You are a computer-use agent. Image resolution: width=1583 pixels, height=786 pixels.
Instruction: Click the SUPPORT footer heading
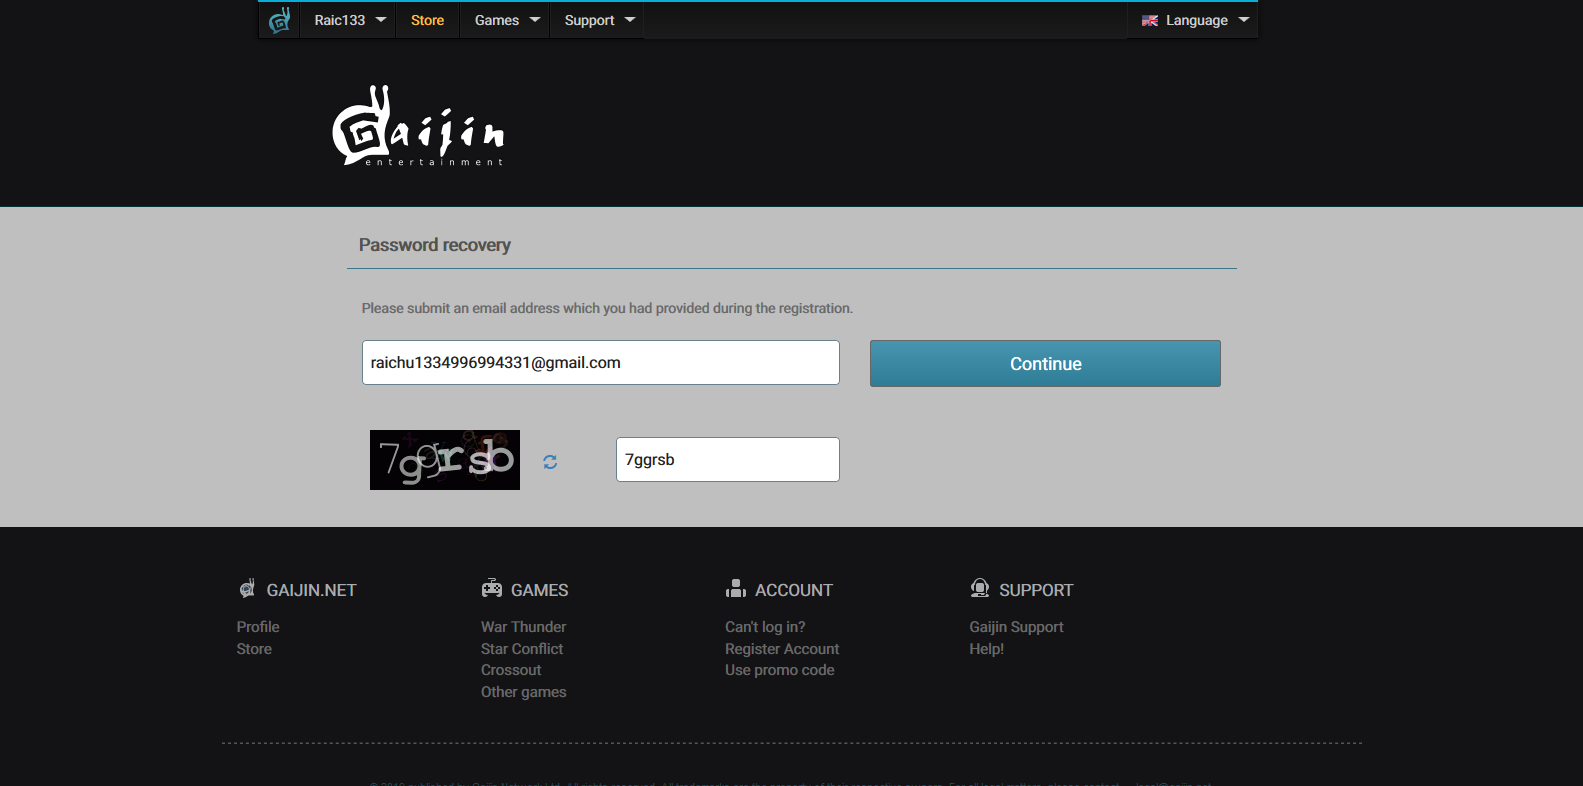(x=1036, y=590)
